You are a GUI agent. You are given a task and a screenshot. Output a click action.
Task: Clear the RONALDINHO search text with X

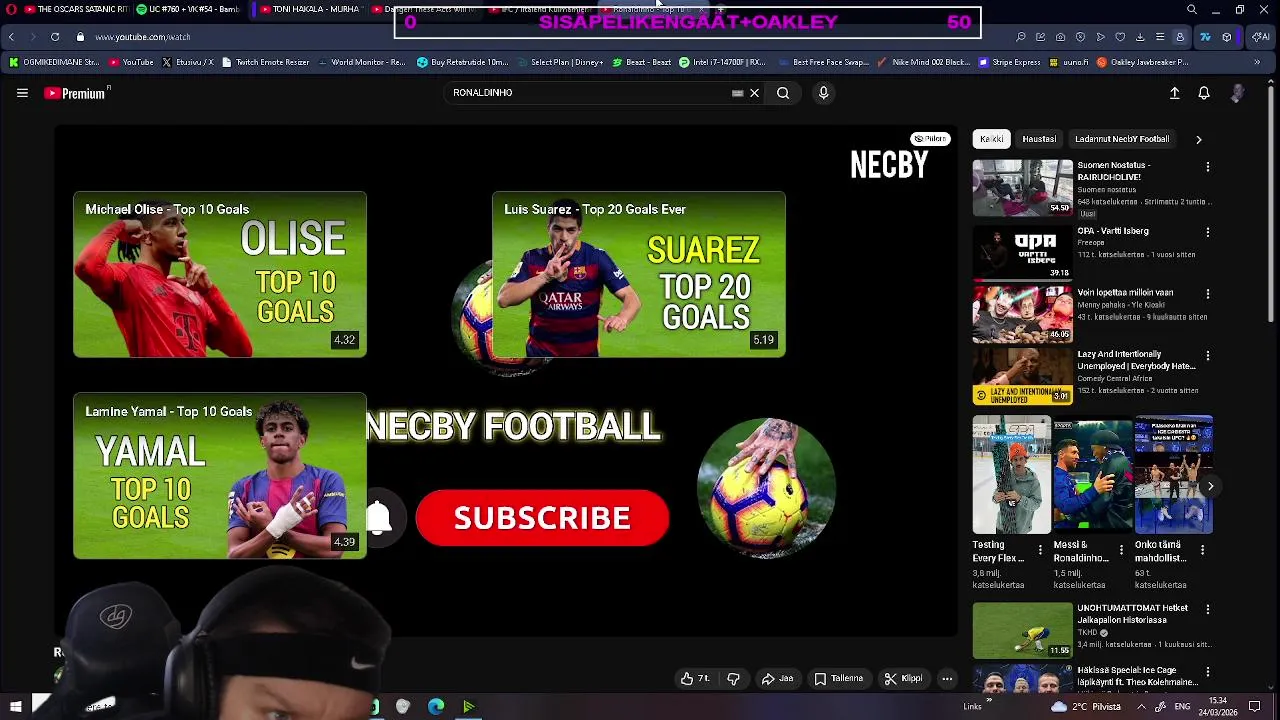755,93
